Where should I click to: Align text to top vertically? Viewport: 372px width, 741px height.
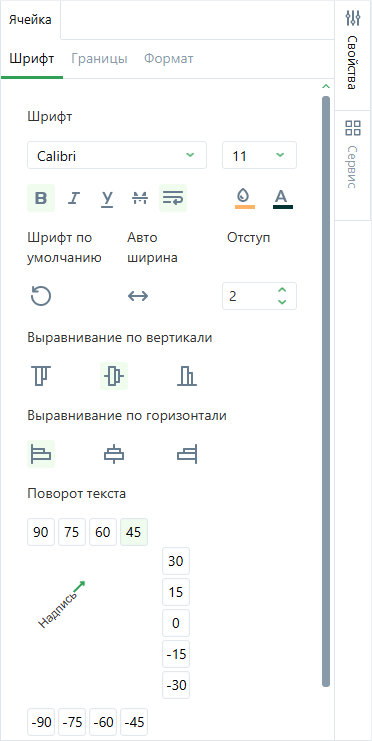41,376
